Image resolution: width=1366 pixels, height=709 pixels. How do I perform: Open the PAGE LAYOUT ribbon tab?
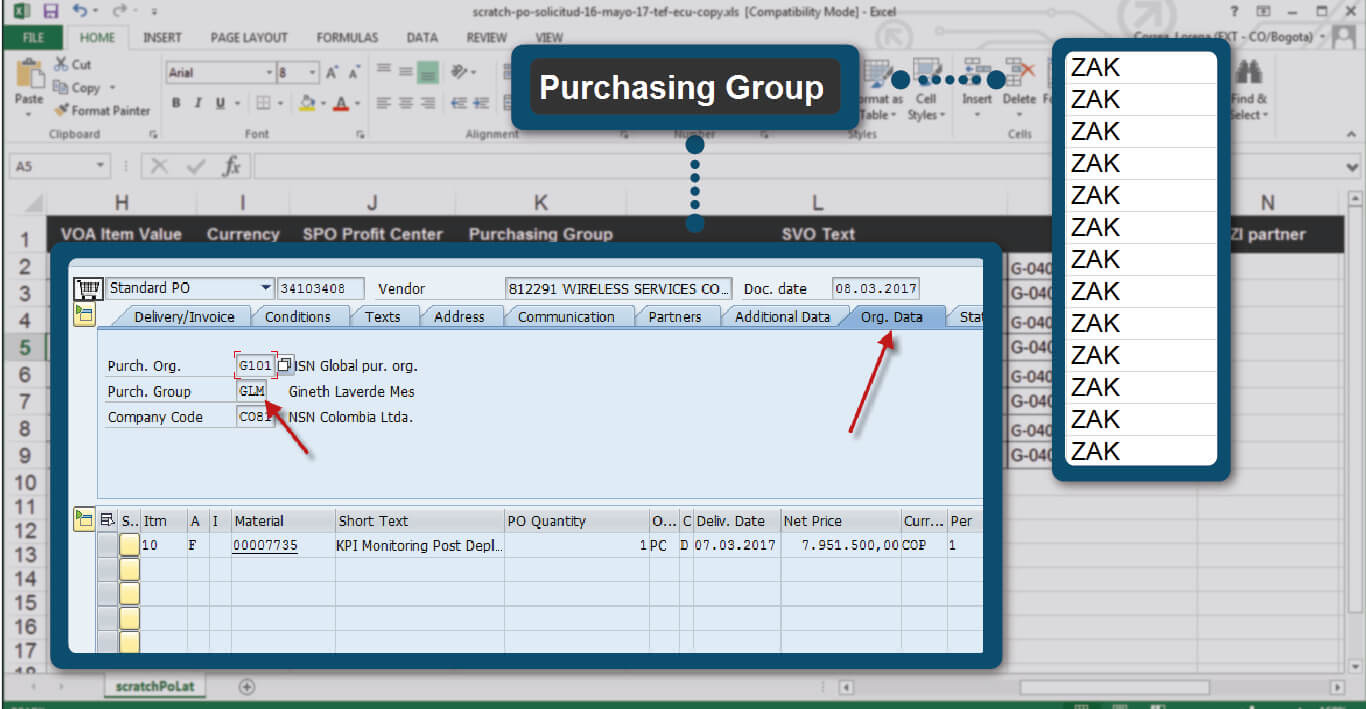(x=249, y=37)
